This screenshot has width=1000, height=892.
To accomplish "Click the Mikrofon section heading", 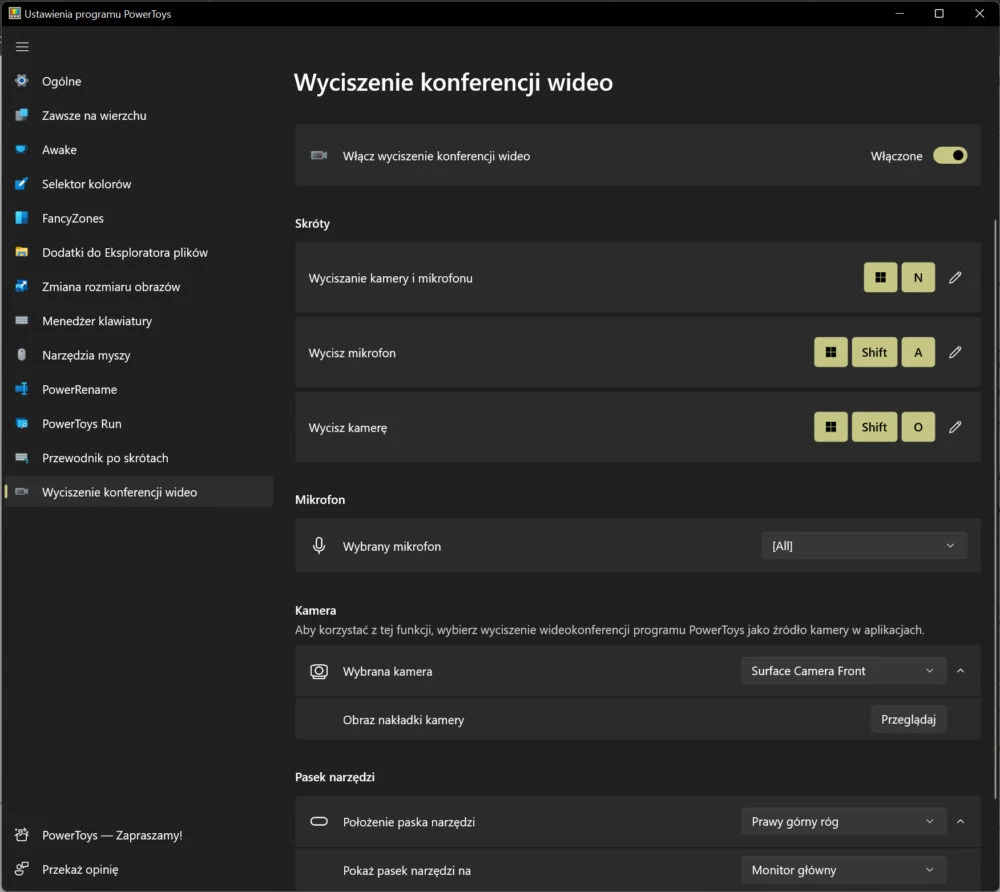I will [320, 499].
